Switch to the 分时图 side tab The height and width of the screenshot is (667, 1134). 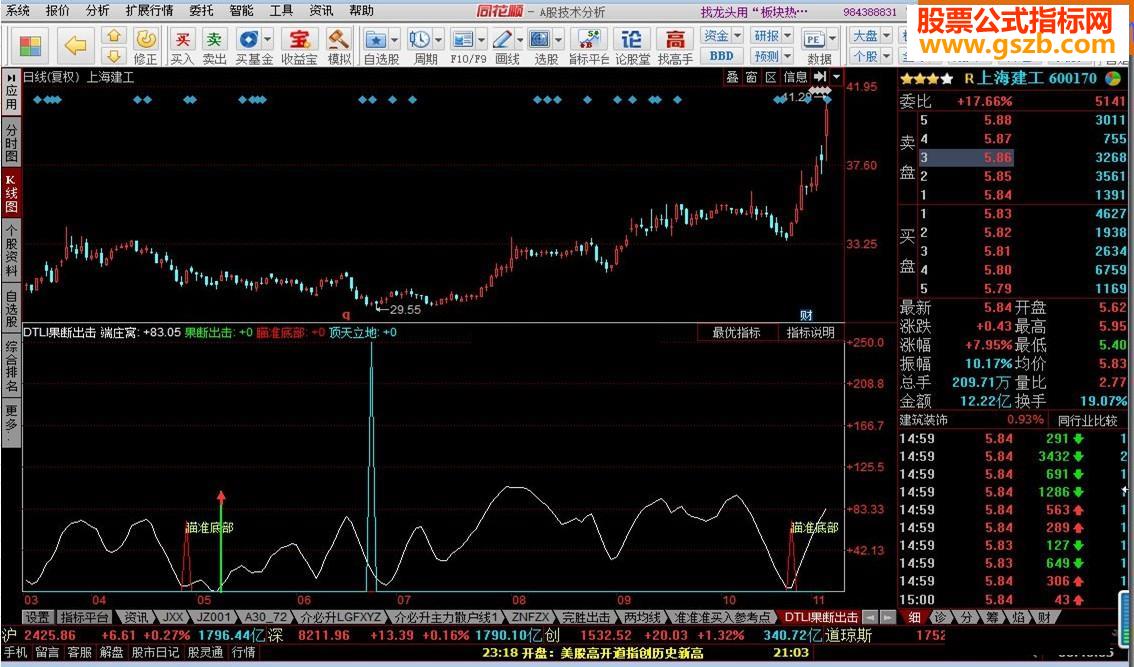(11, 143)
